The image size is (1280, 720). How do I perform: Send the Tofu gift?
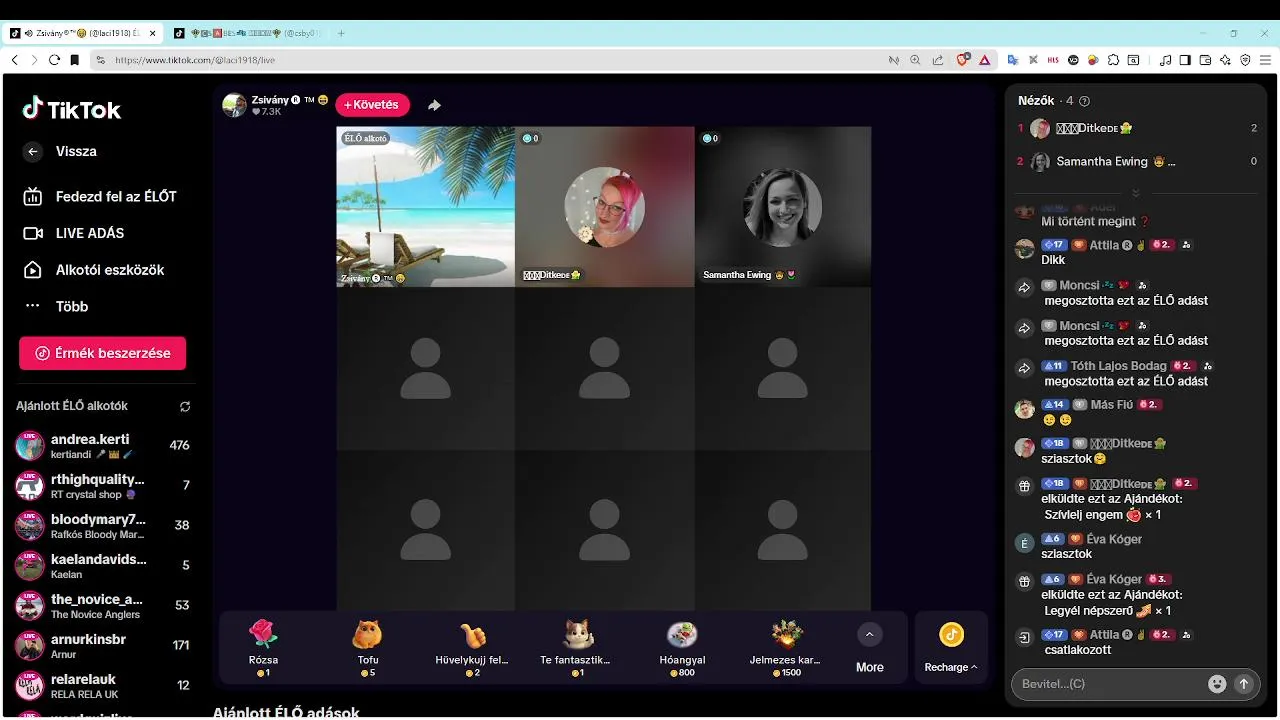tap(367, 647)
